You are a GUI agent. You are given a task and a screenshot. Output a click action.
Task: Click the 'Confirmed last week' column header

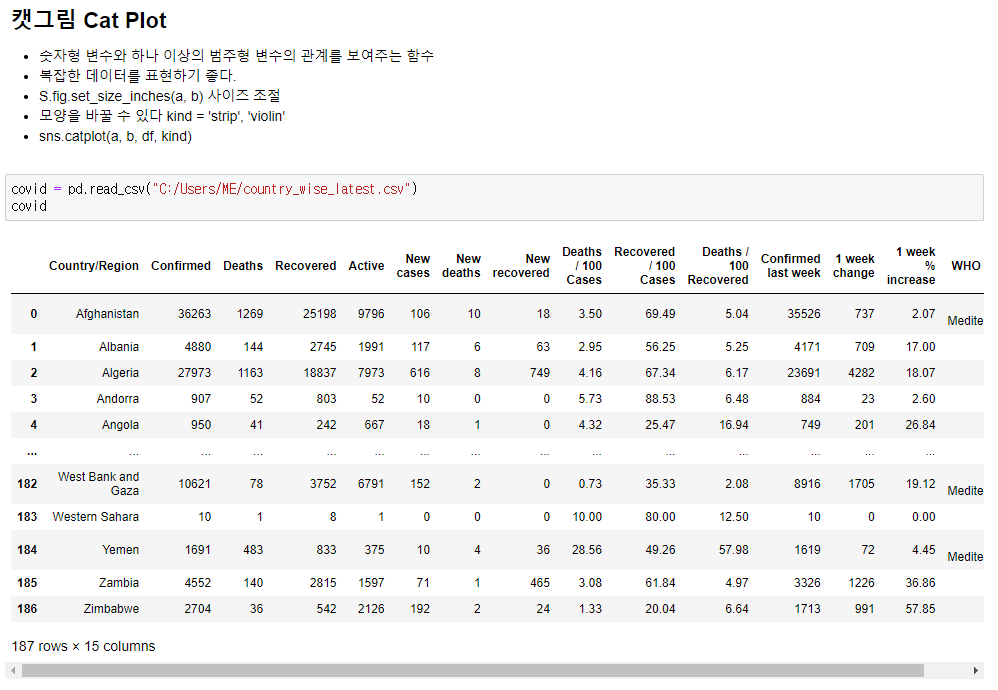791,265
